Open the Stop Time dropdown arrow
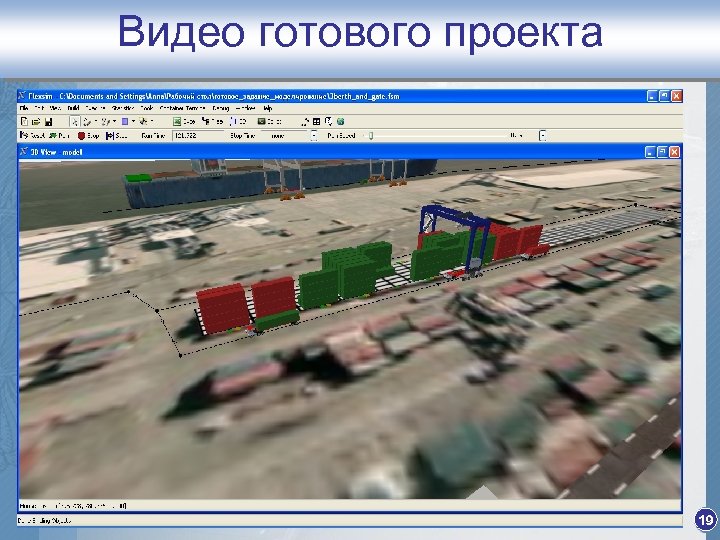Image resolution: width=720 pixels, height=540 pixels. tap(314, 135)
